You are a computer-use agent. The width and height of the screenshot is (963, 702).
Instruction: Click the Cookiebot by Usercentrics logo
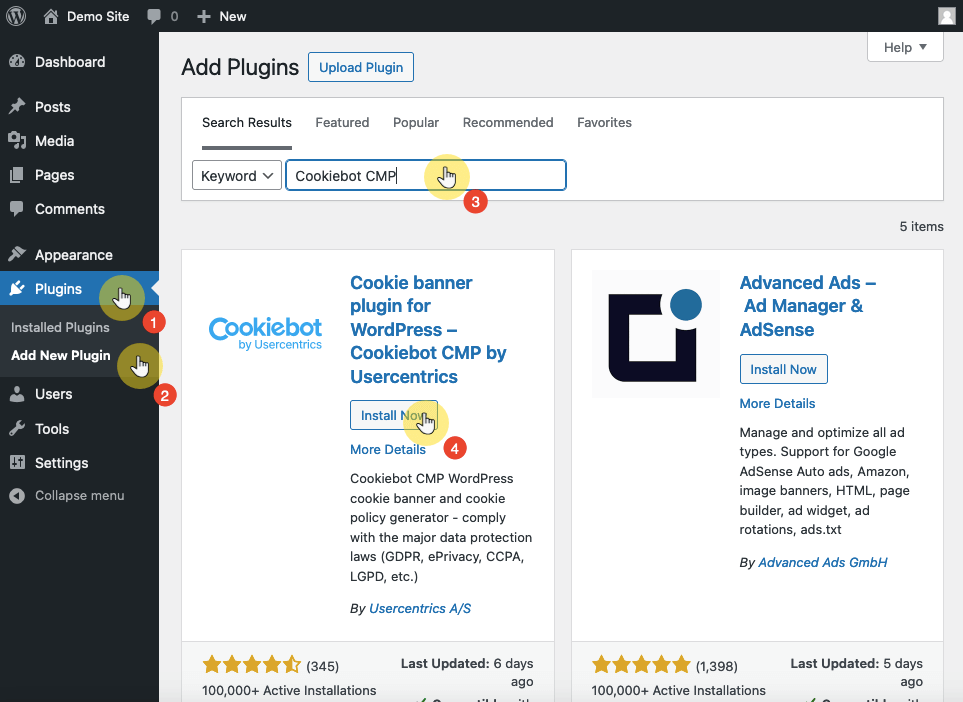(x=265, y=333)
